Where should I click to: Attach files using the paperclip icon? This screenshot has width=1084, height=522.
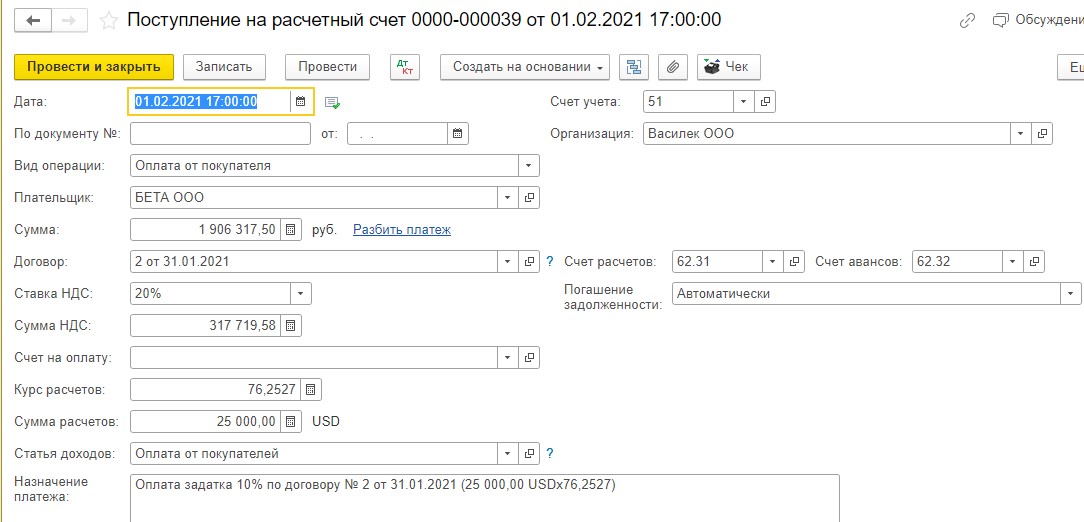[673, 67]
